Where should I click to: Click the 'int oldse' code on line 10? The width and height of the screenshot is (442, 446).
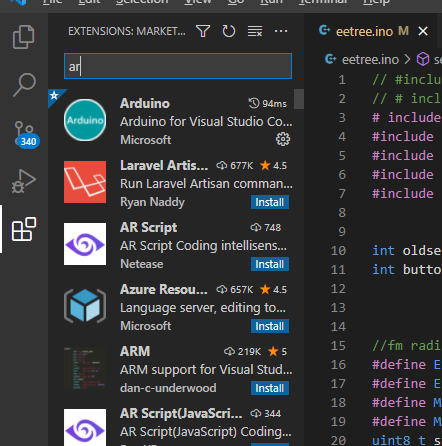407,250
